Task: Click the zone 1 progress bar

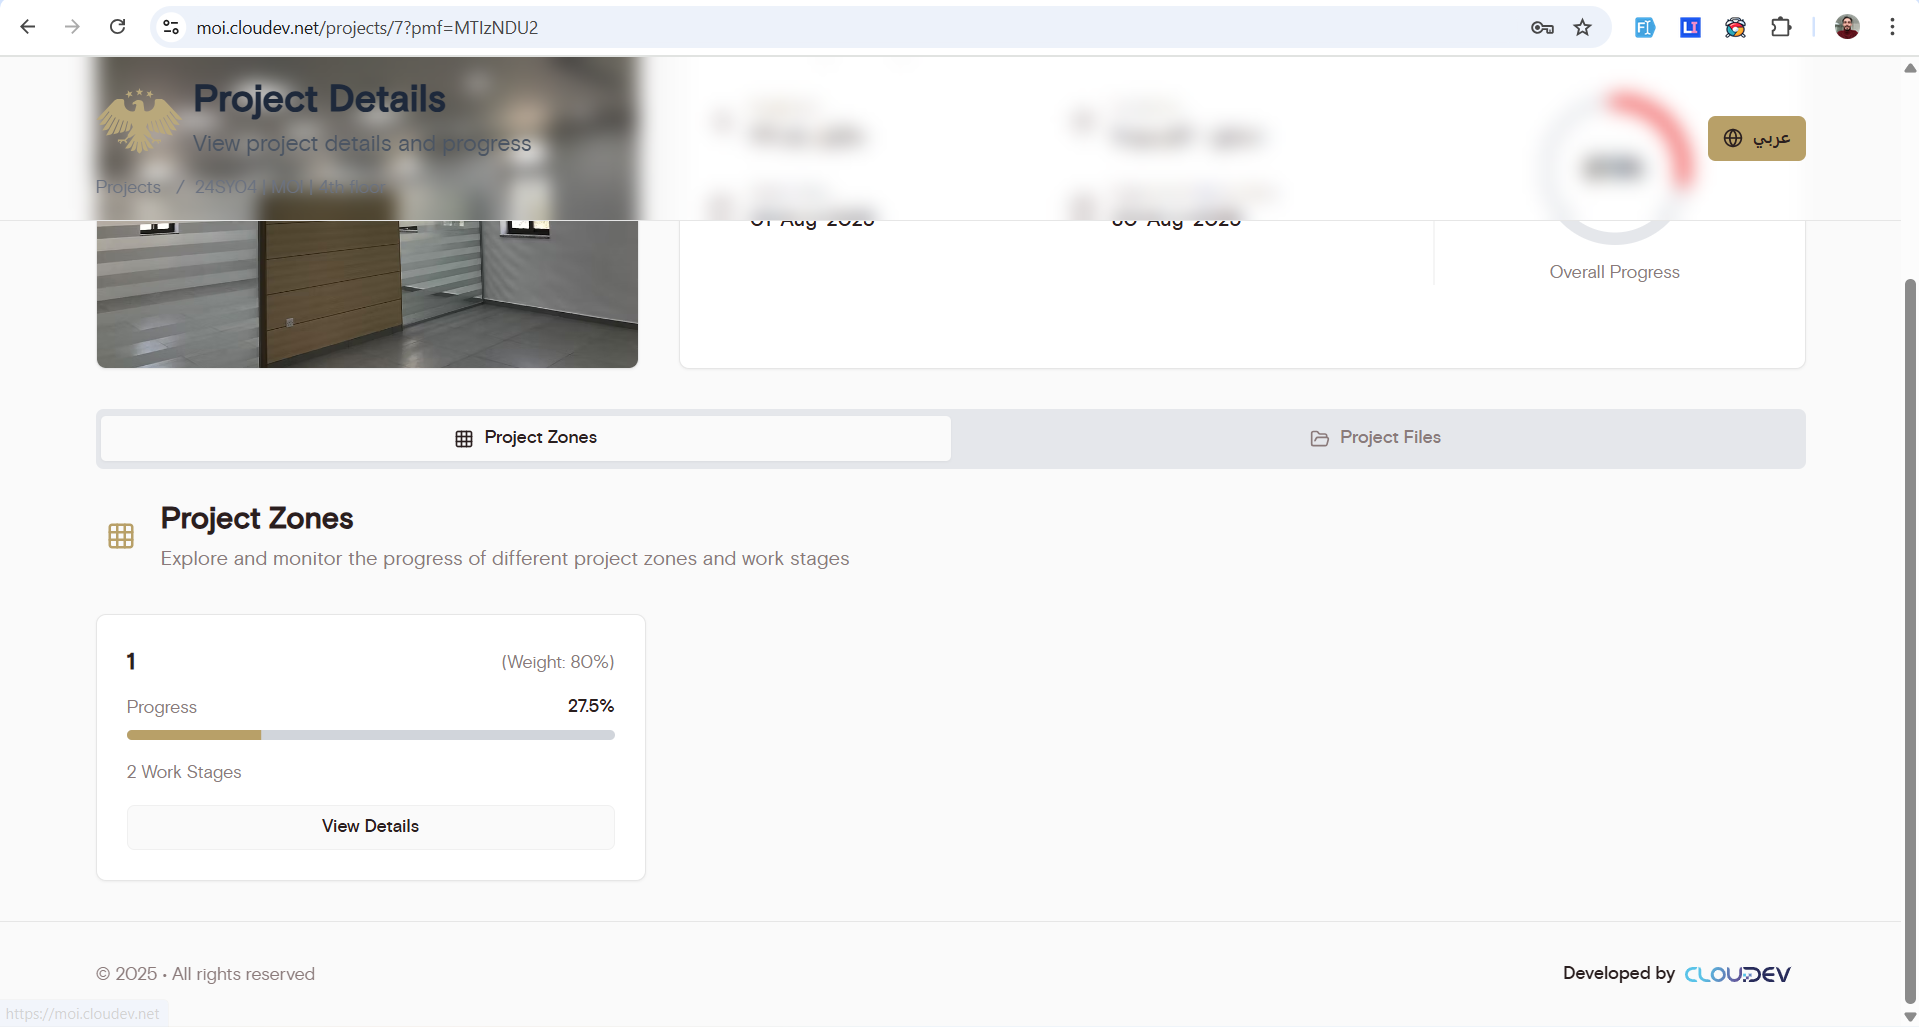Action: tap(370, 735)
